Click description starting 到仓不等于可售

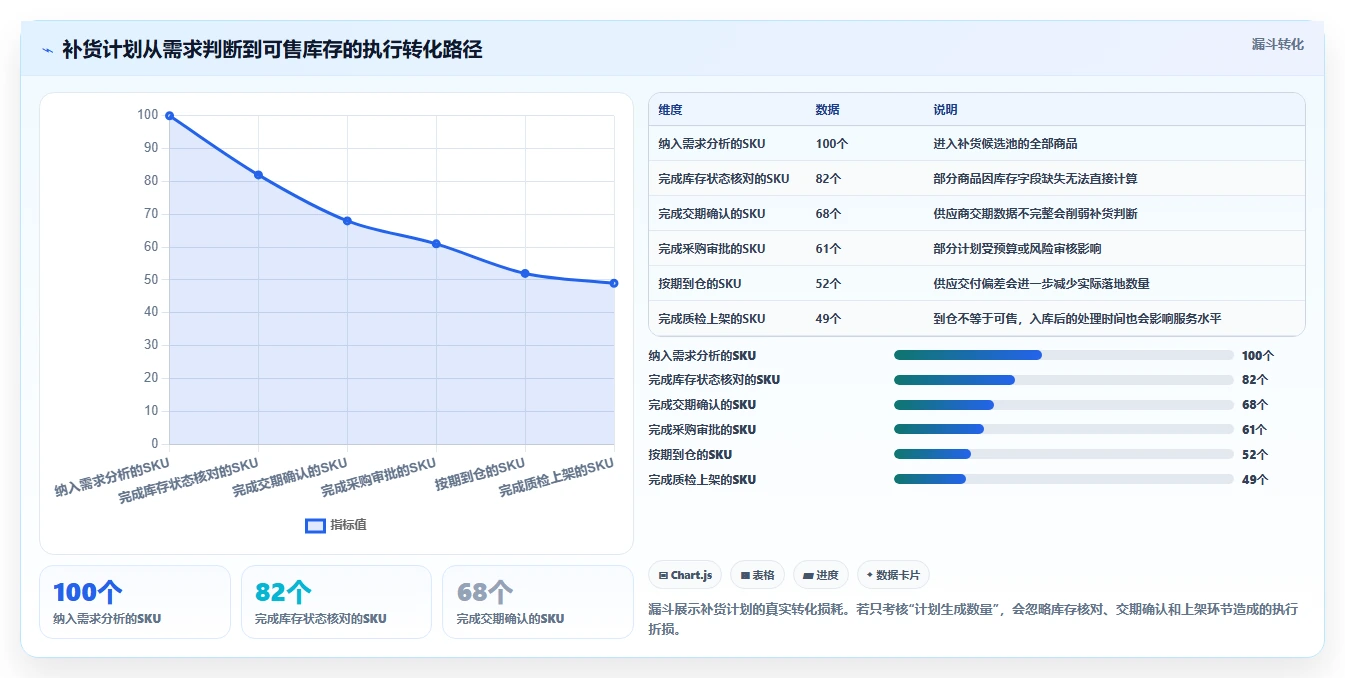(1078, 319)
